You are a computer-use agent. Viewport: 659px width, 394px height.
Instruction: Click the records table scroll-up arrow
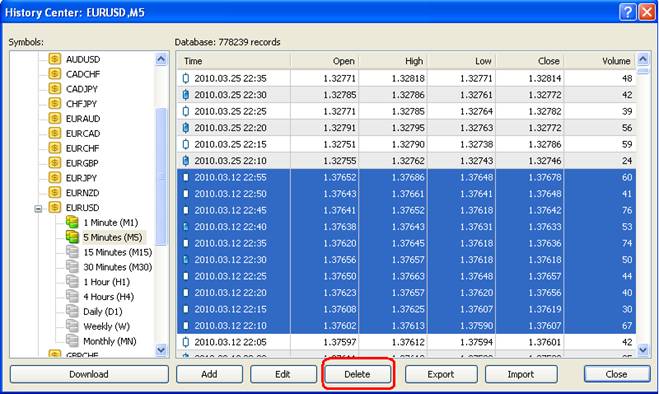click(643, 59)
